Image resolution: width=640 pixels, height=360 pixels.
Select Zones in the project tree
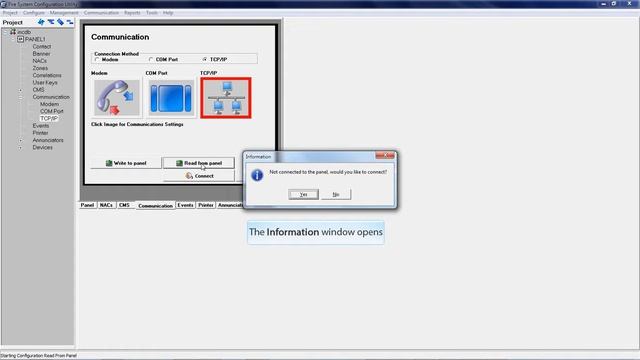(x=40, y=68)
